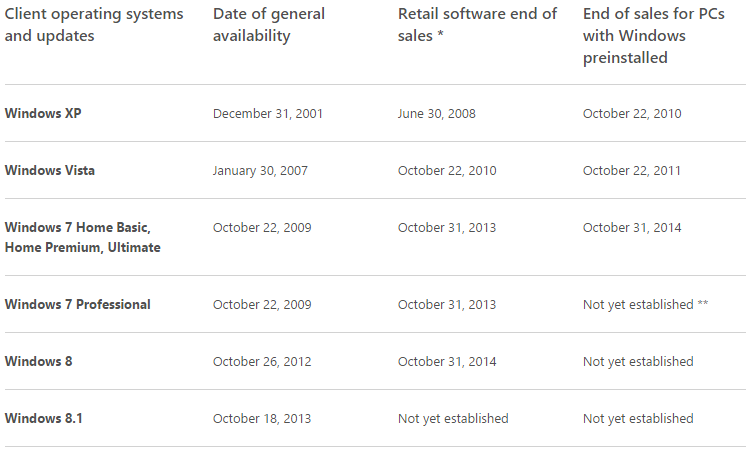The width and height of the screenshot is (750, 450).
Task: Click the October 31, 2014 cell in Windows 8 row
Action: point(447,361)
